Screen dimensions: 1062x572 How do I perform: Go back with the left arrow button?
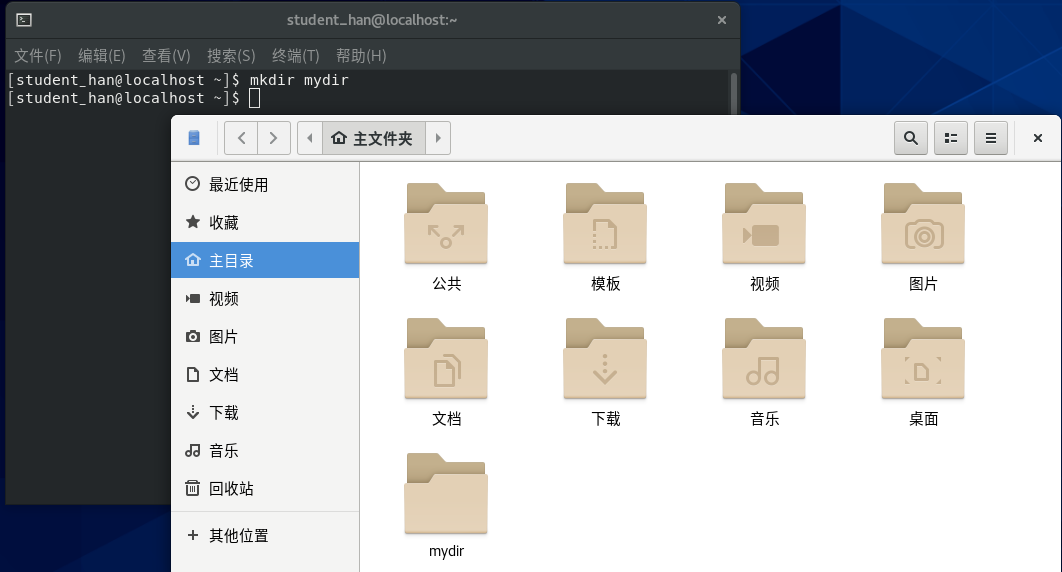[x=241, y=138]
